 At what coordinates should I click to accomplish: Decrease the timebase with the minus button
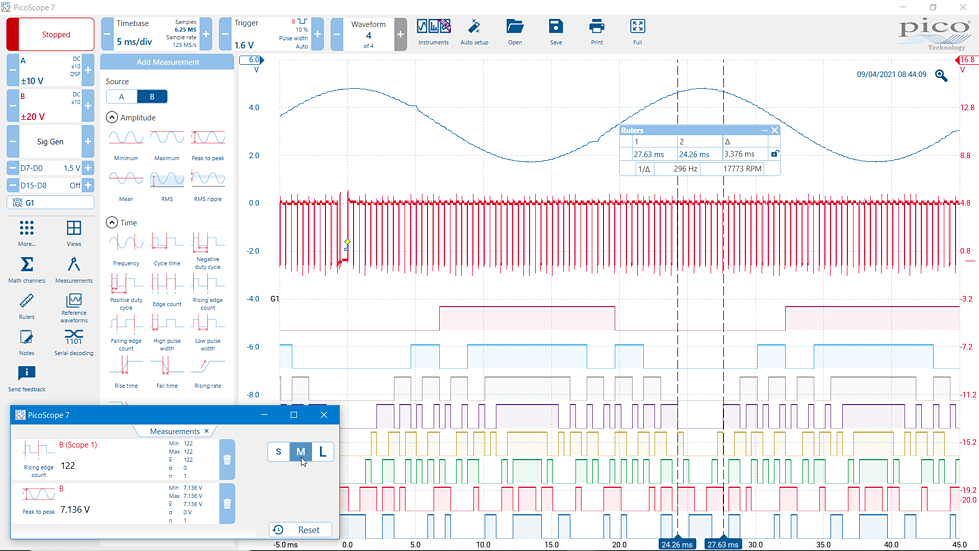coord(107,34)
